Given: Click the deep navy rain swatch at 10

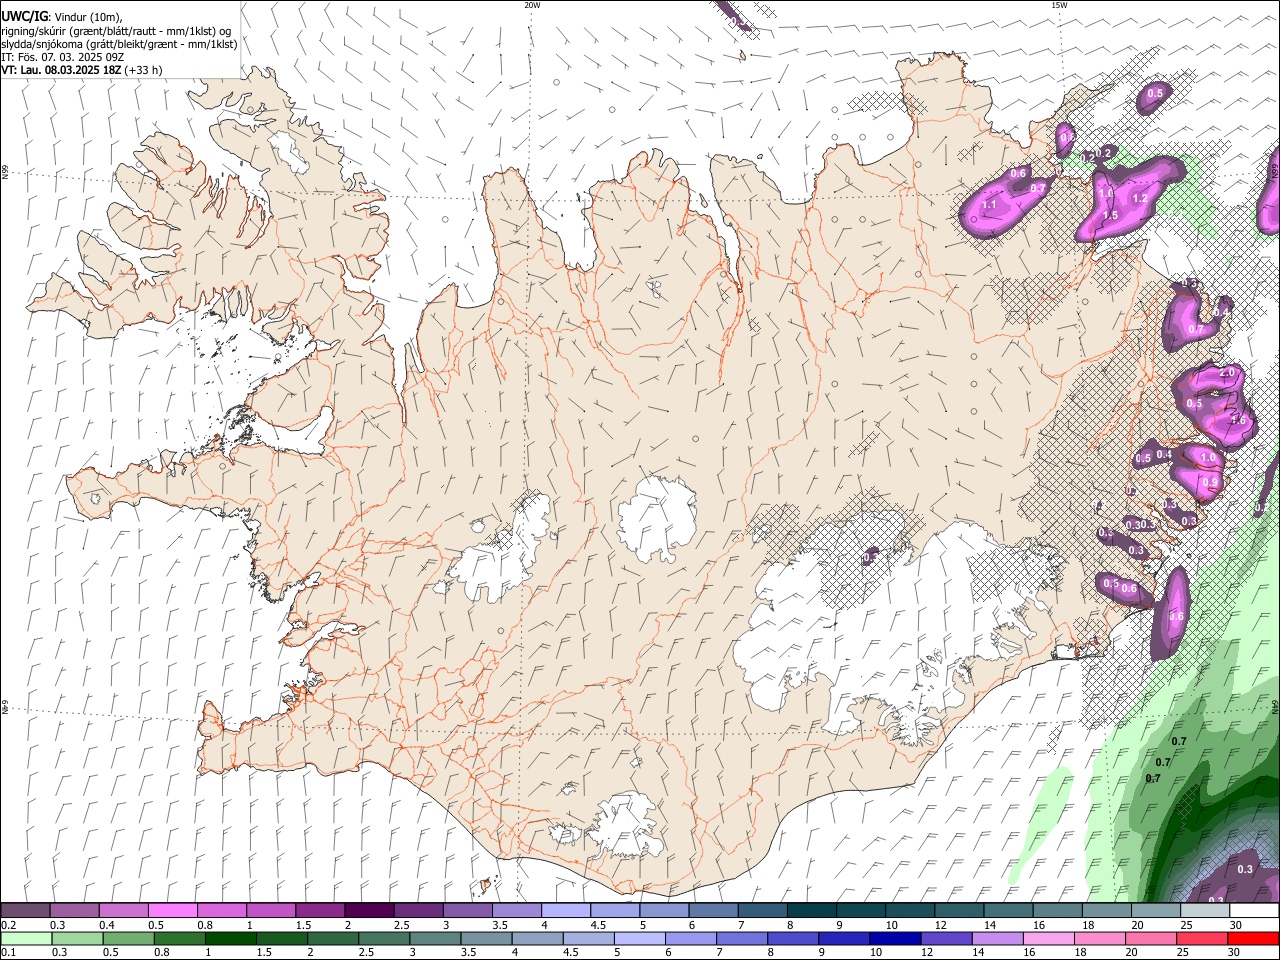Looking at the screenshot, I should click(x=894, y=938).
